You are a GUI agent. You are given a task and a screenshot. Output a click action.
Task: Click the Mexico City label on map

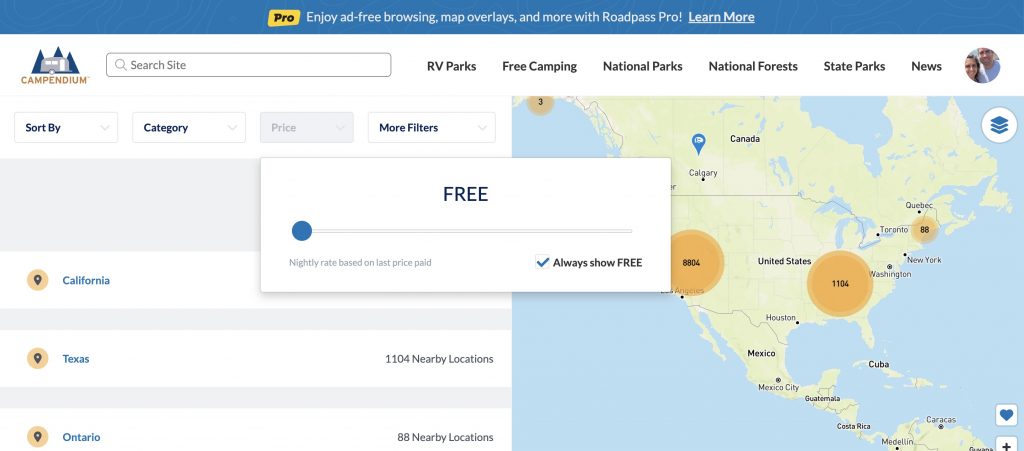[x=778, y=387]
